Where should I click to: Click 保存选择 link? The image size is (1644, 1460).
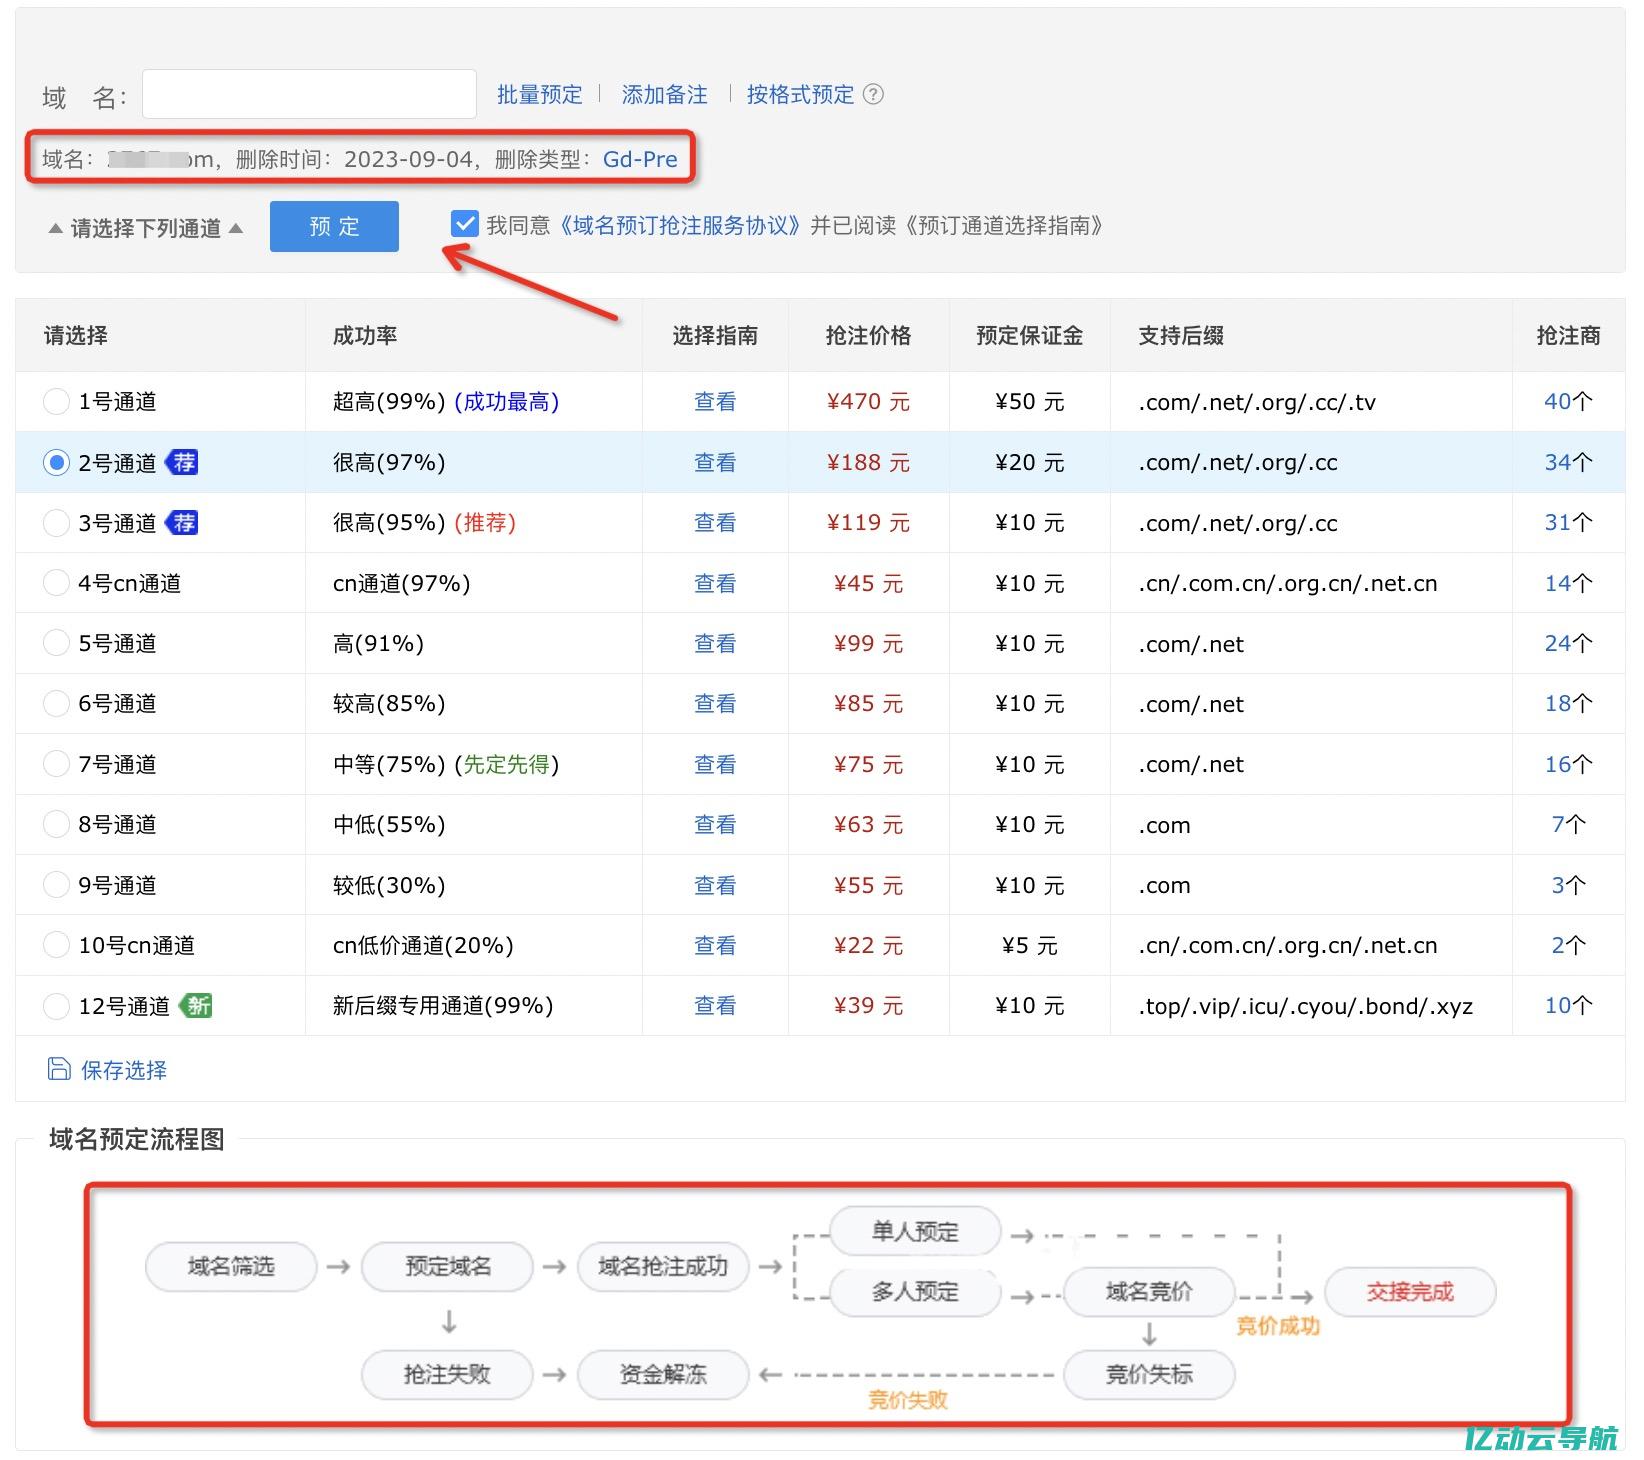point(123,1070)
